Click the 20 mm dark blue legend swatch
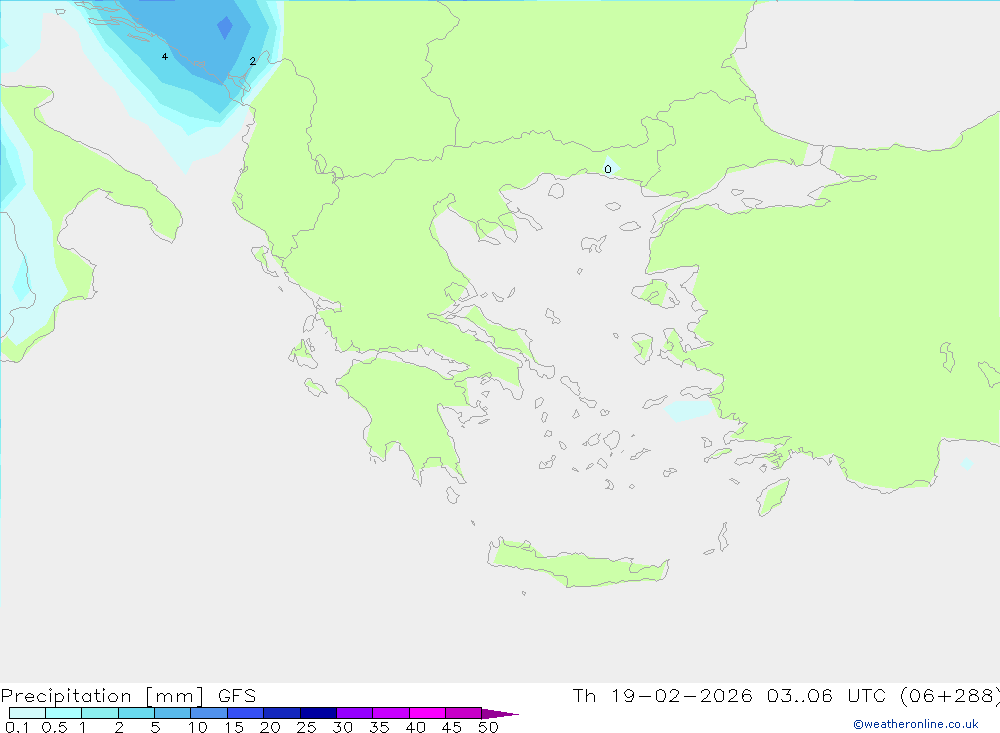Viewport: 1000px width, 733px height. [x=281, y=713]
